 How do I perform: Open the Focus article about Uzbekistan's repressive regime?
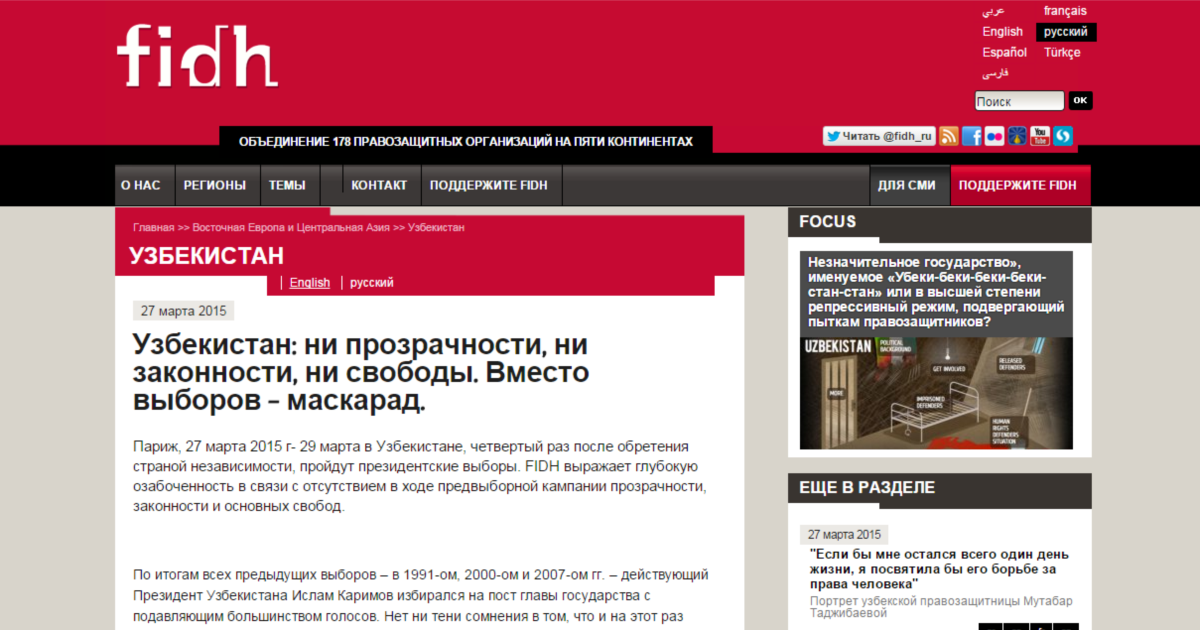pos(934,292)
